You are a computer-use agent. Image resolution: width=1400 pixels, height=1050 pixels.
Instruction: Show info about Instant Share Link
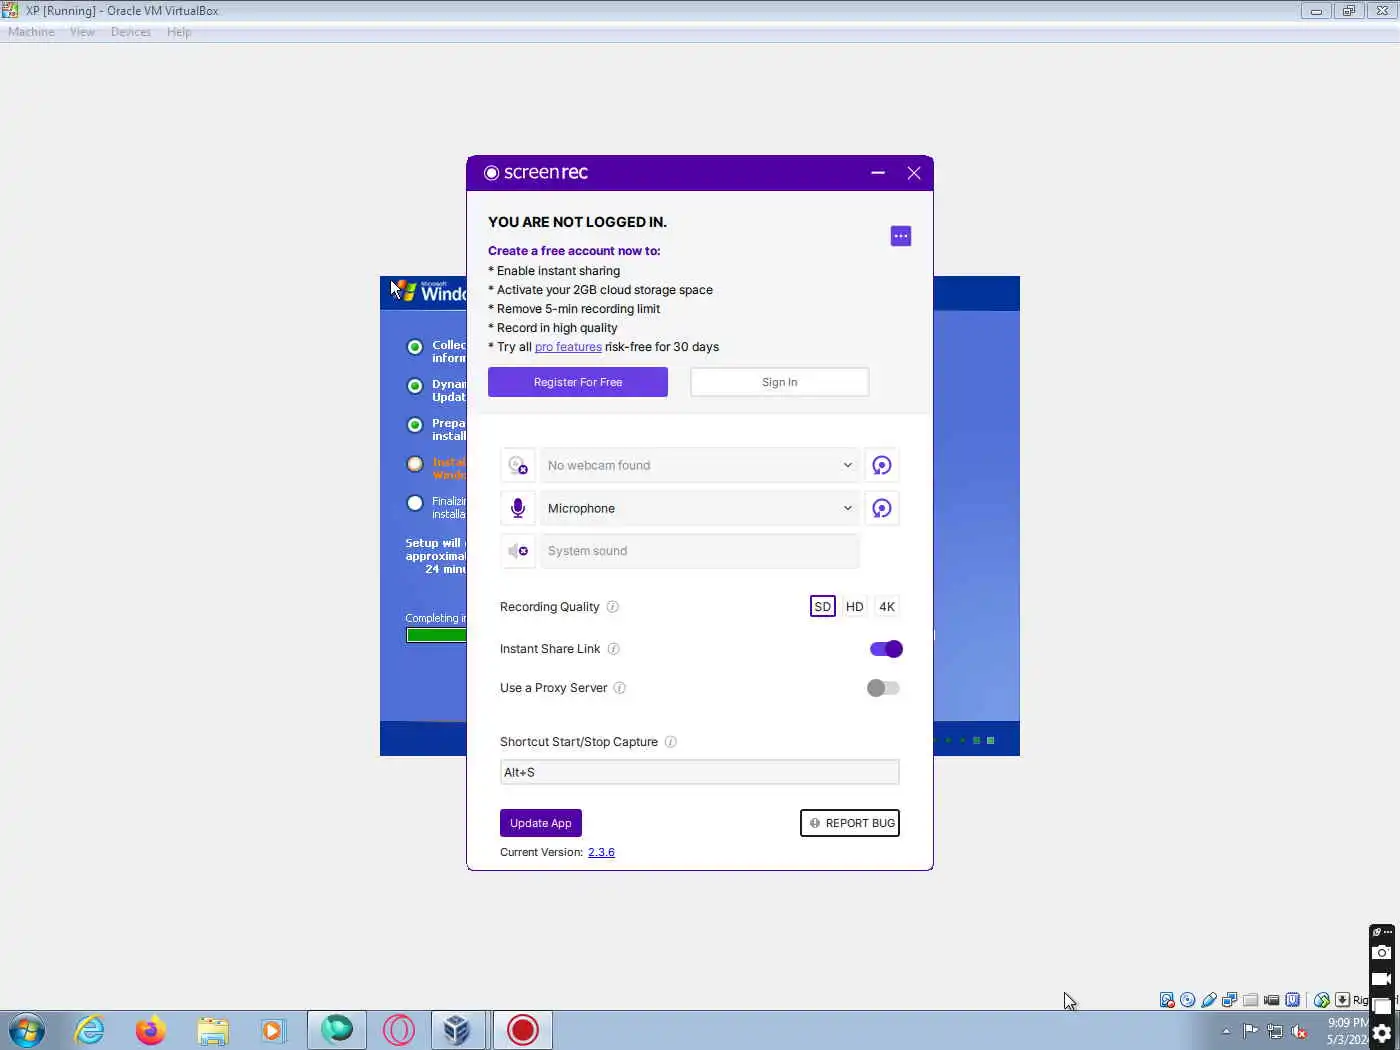pos(614,649)
